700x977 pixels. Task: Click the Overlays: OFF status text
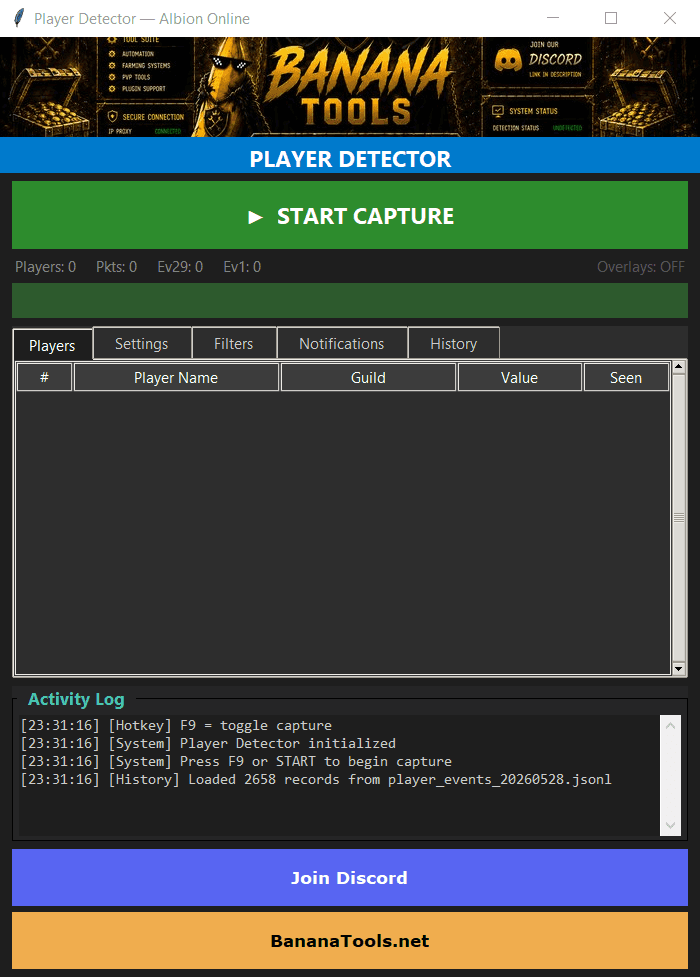coord(641,267)
